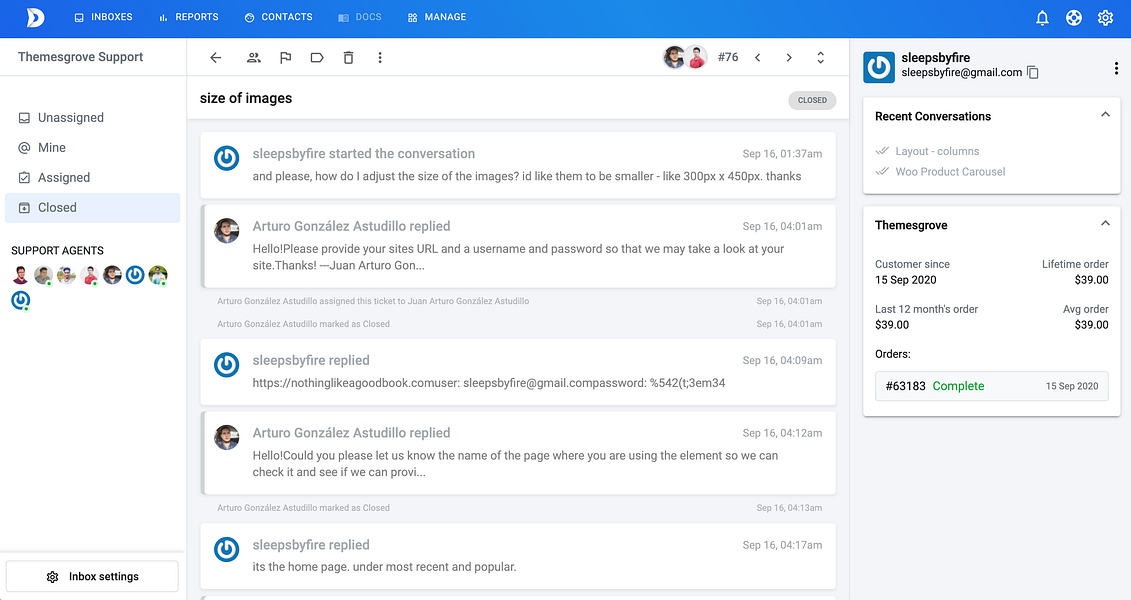Delete the conversation using the trash icon
Screen dimensions: 1131x600
click(x=348, y=58)
